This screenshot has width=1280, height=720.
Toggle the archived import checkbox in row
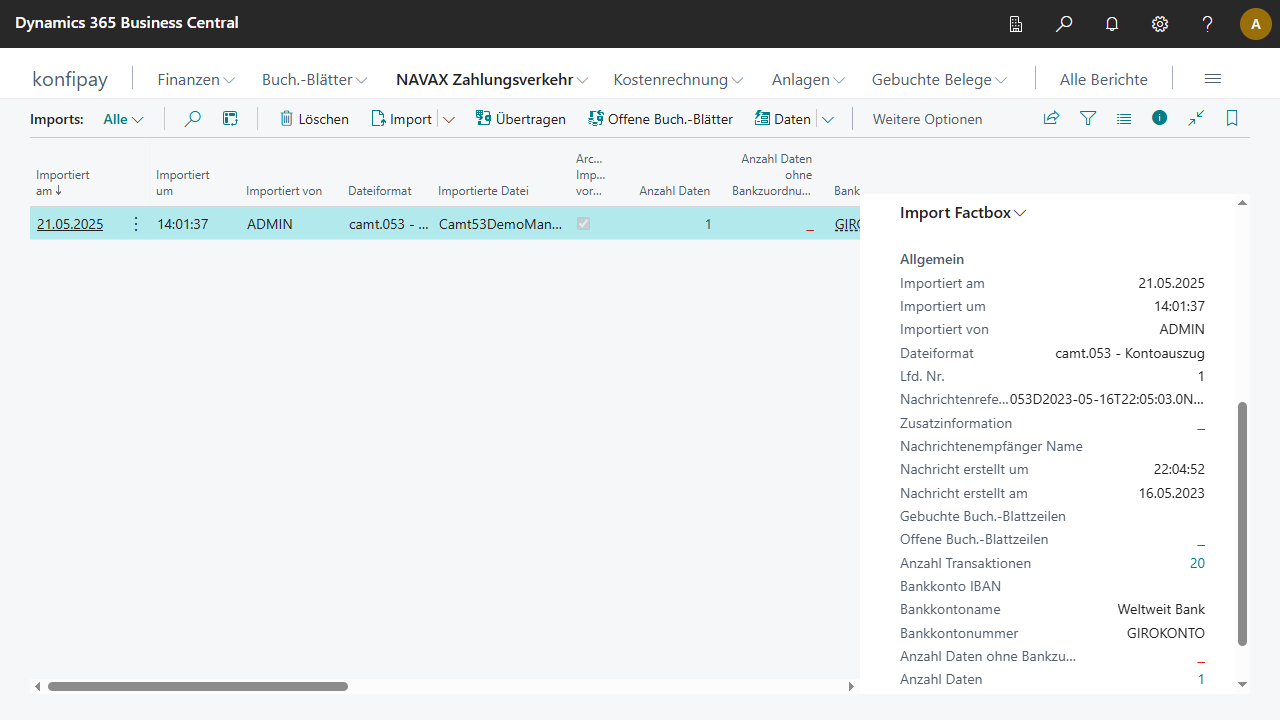pos(584,224)
